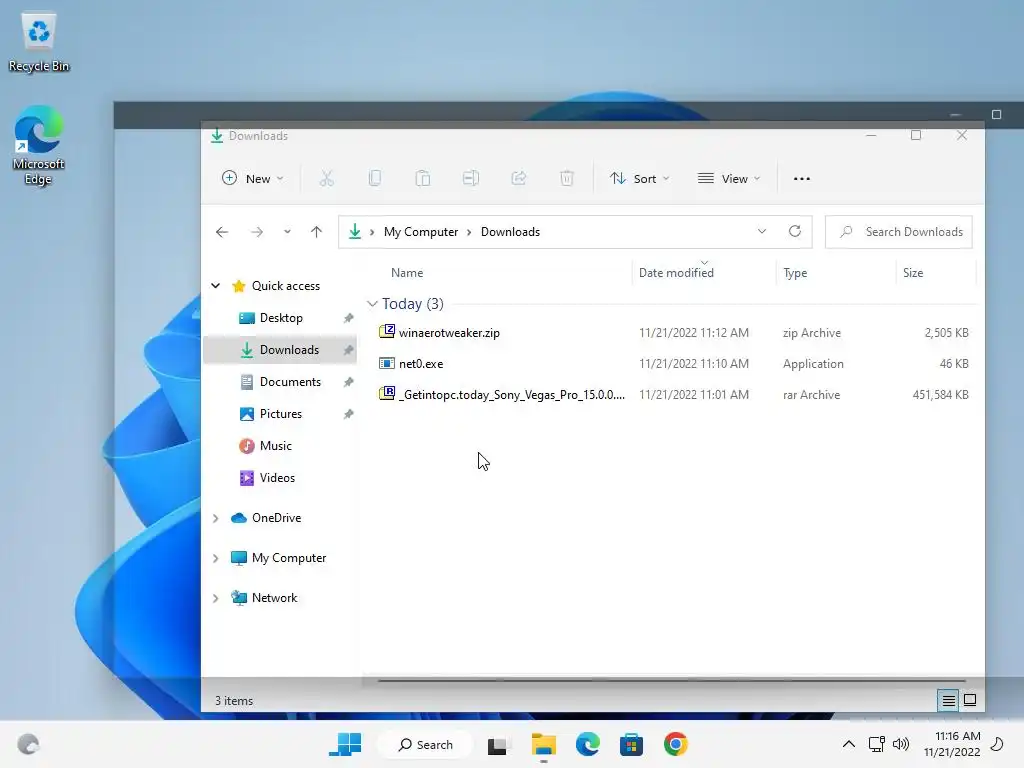This screenshot has width=1024, height=768.
Task: Select the net0.exe application icon
Action: click(x=387, y=363)
